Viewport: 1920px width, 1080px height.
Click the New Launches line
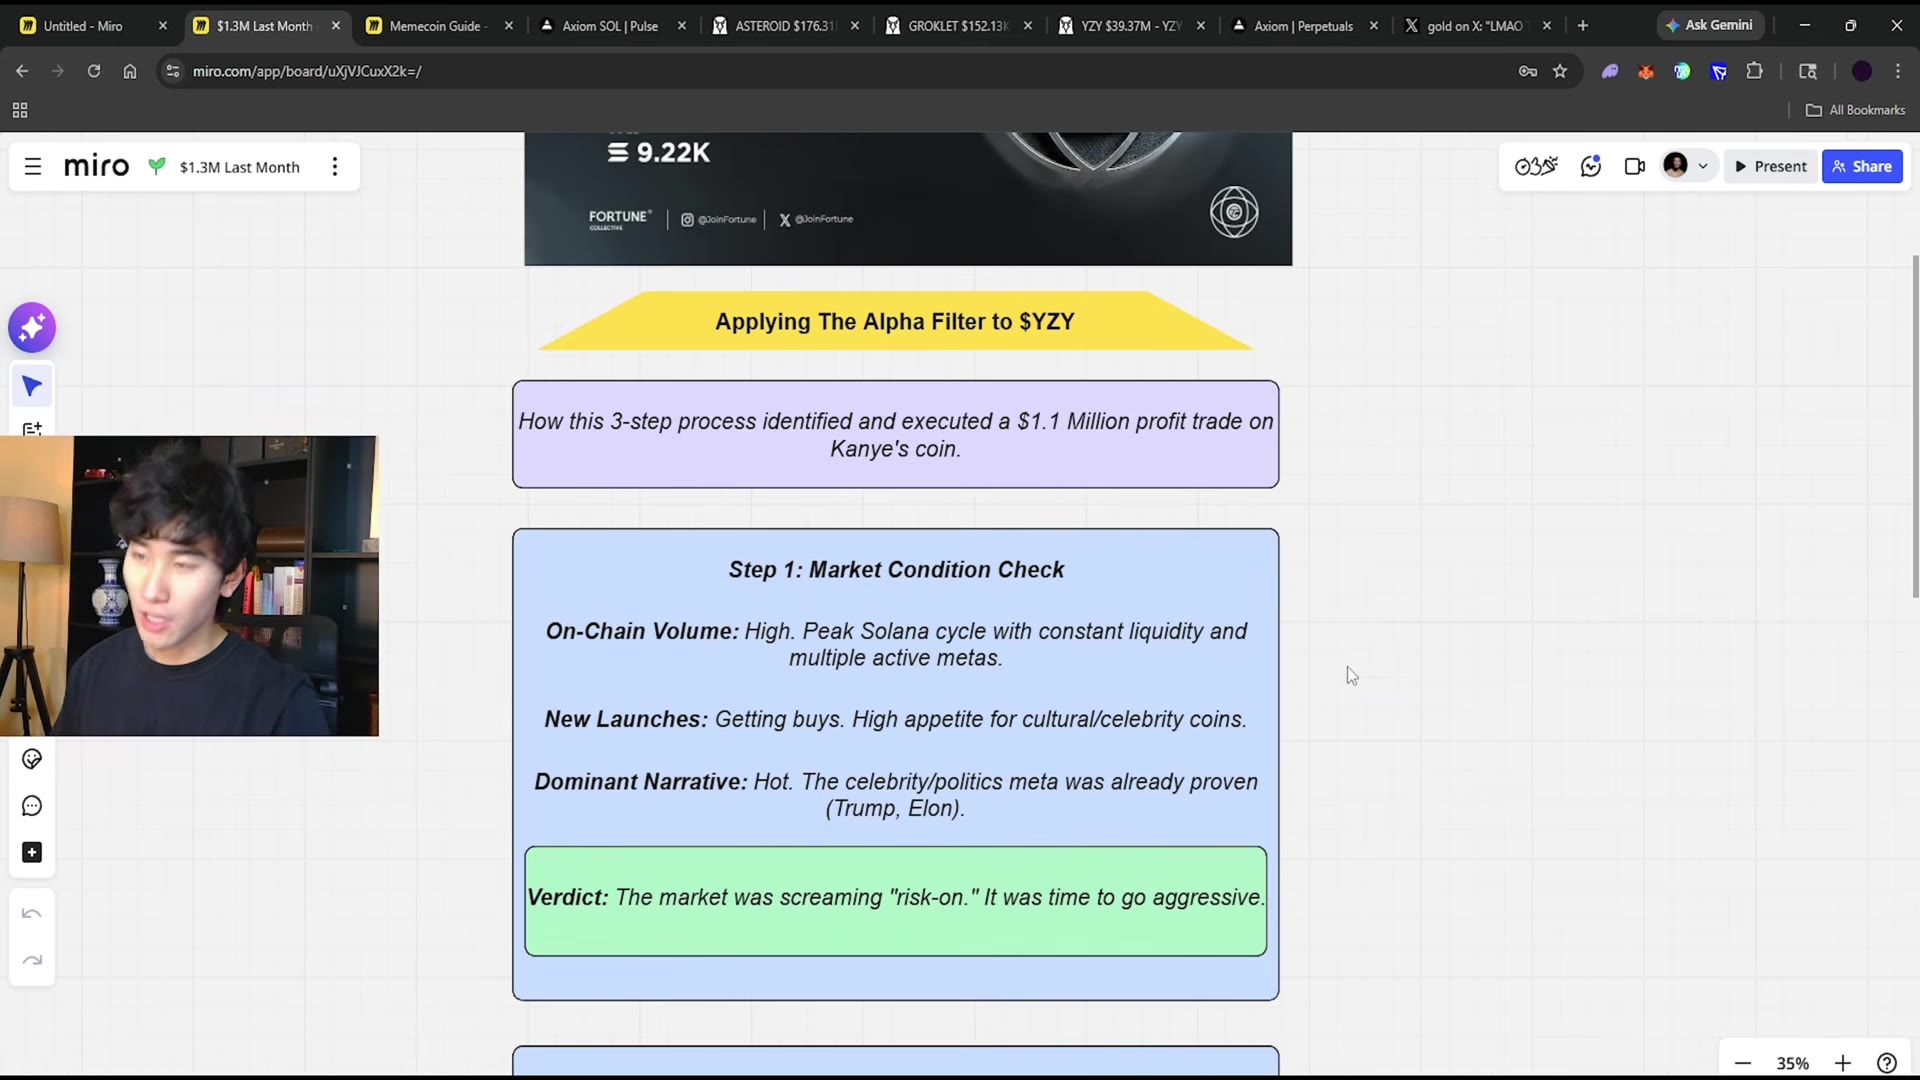[x=895, y=720]
